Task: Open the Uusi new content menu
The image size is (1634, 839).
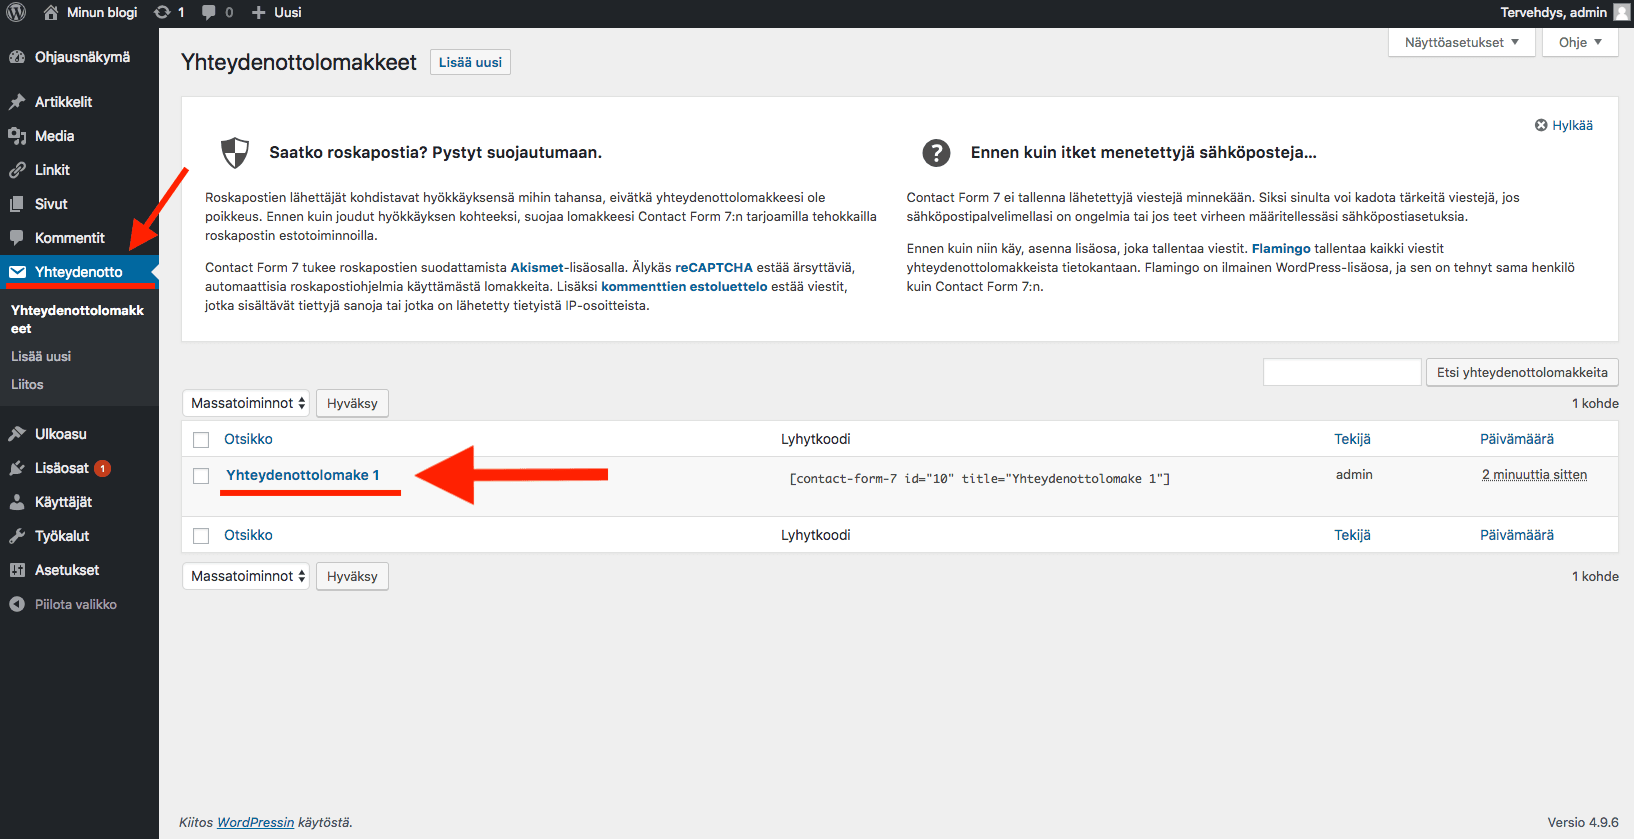Action: coord(276,12)
